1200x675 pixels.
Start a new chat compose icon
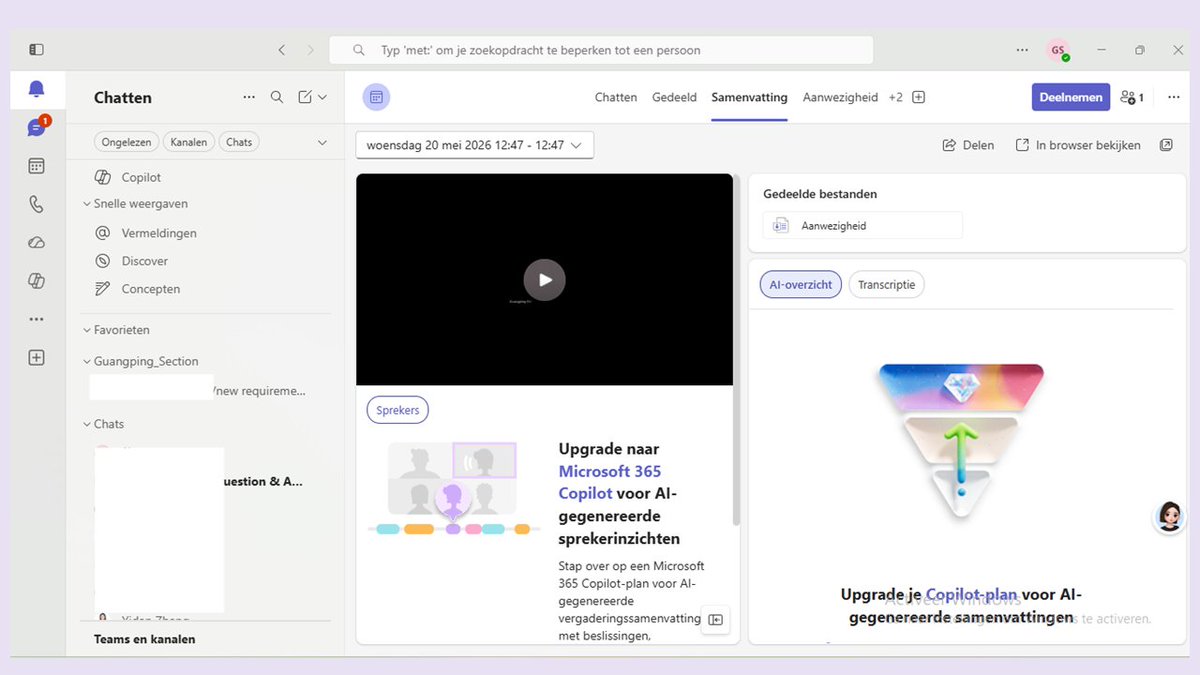pyautogui.click(x=305, y=97)
